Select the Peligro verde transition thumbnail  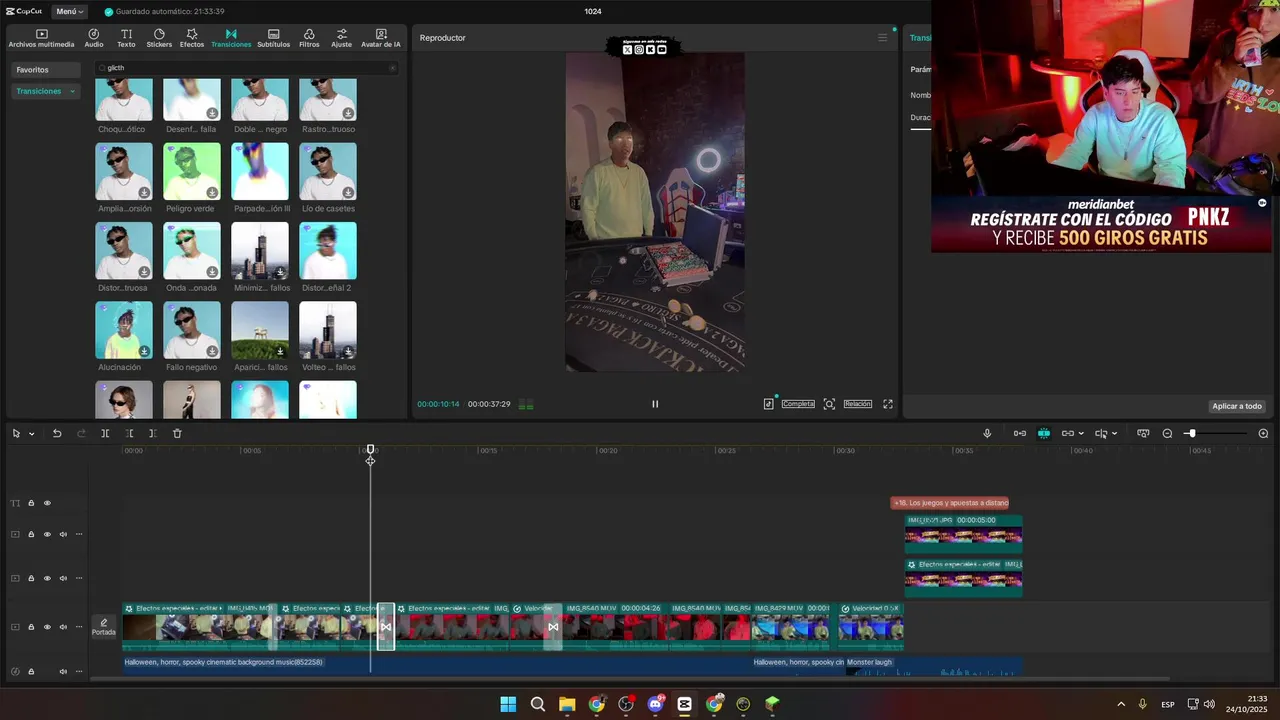tap(192, 171)
